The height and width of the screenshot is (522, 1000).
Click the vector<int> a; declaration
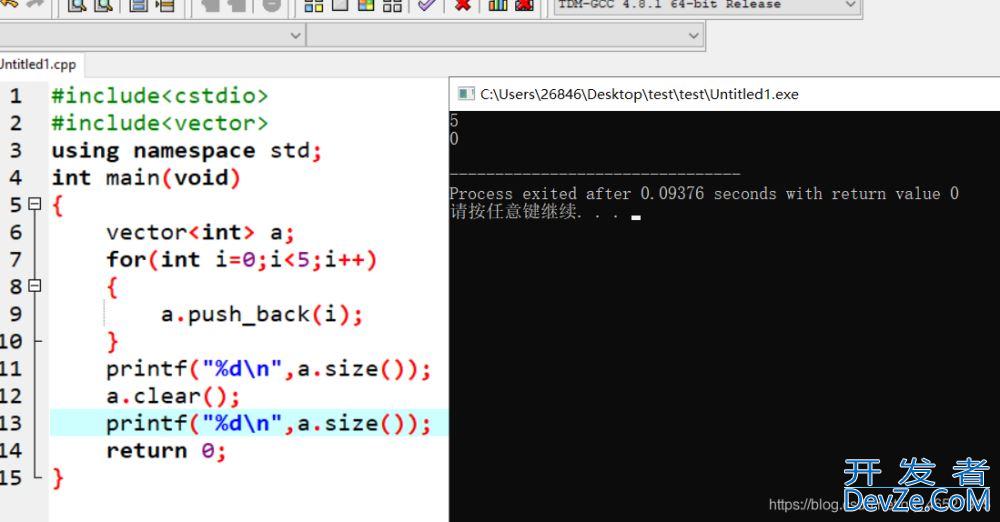click(x=200, y=232)
